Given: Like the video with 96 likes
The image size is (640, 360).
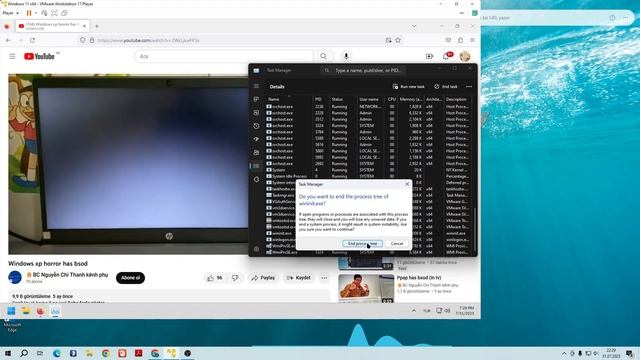Looking at the screenshot, I should (214, 278).
